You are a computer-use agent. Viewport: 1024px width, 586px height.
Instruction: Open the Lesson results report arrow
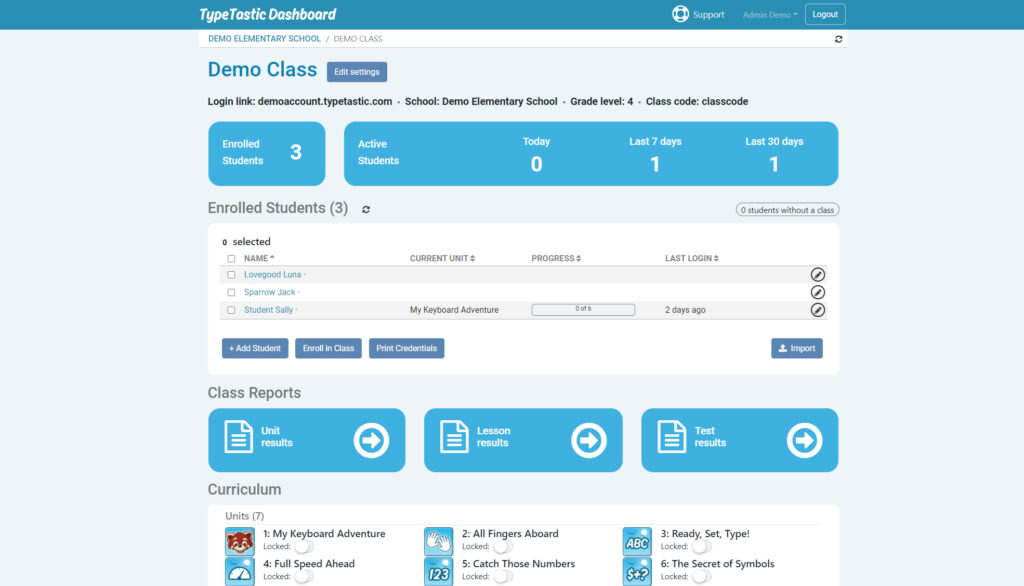click(x=588, y=440)
